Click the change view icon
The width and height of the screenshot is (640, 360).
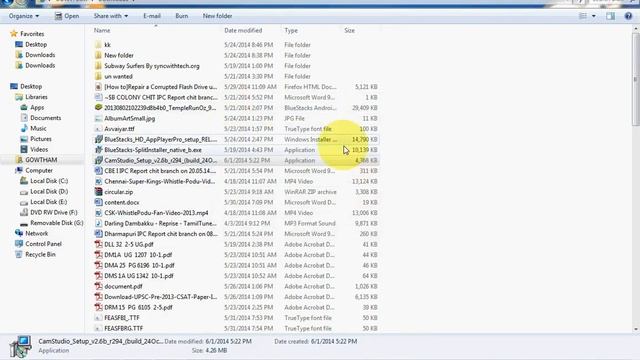coord(583,16)
